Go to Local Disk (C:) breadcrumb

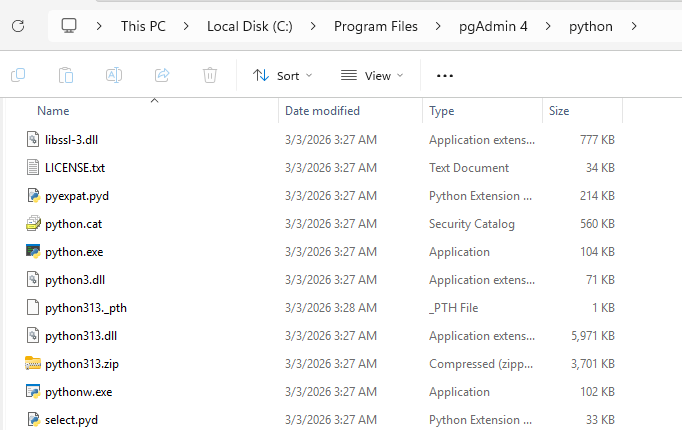[x=250, y=26]
